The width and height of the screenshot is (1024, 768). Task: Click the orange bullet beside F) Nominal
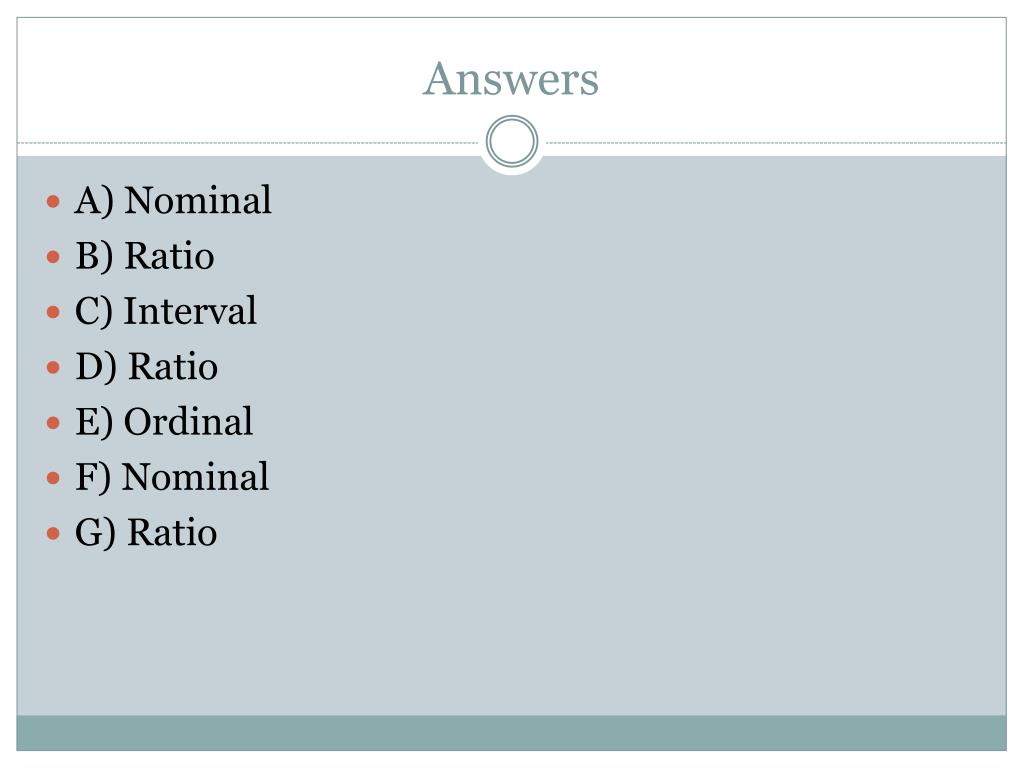tap(54, 478)
